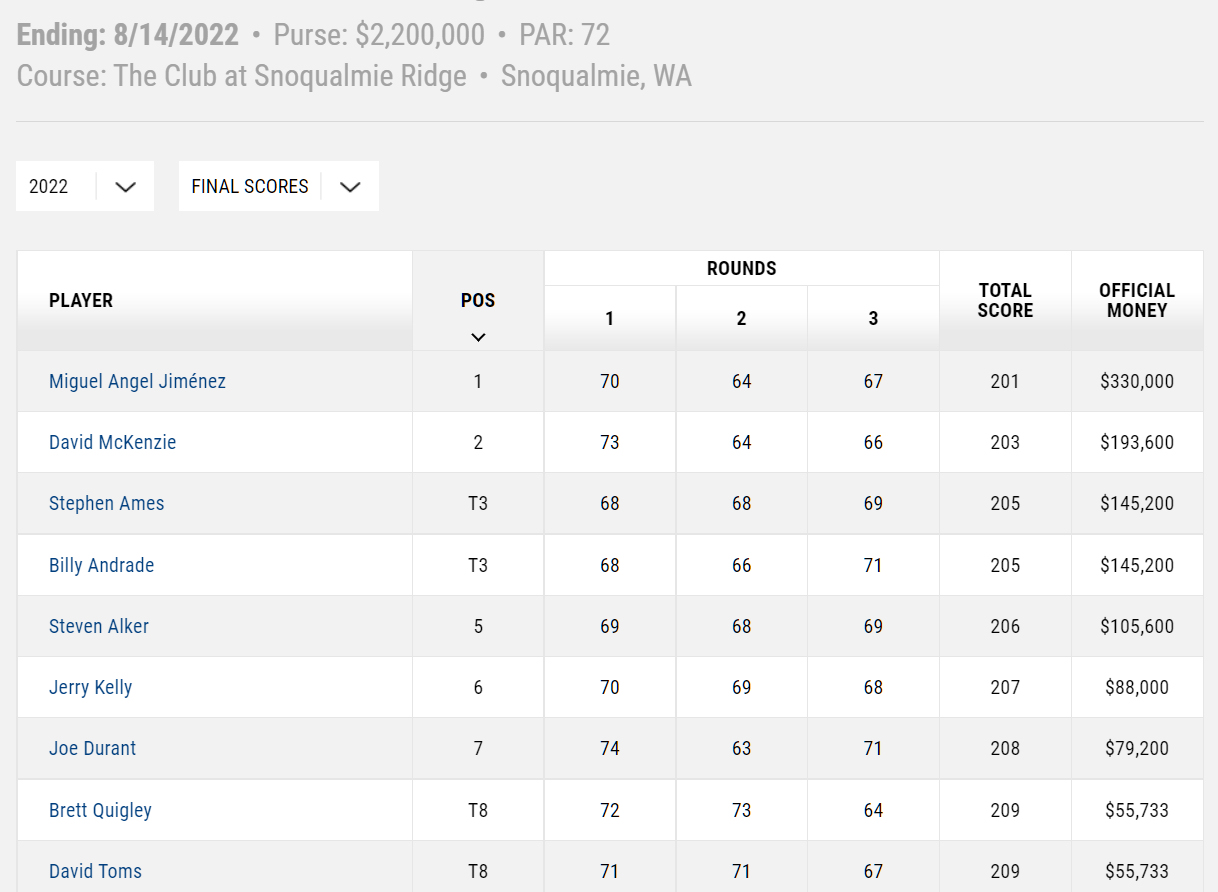
Task: Open David McKenzie player profile
Action: click(112, 442)
